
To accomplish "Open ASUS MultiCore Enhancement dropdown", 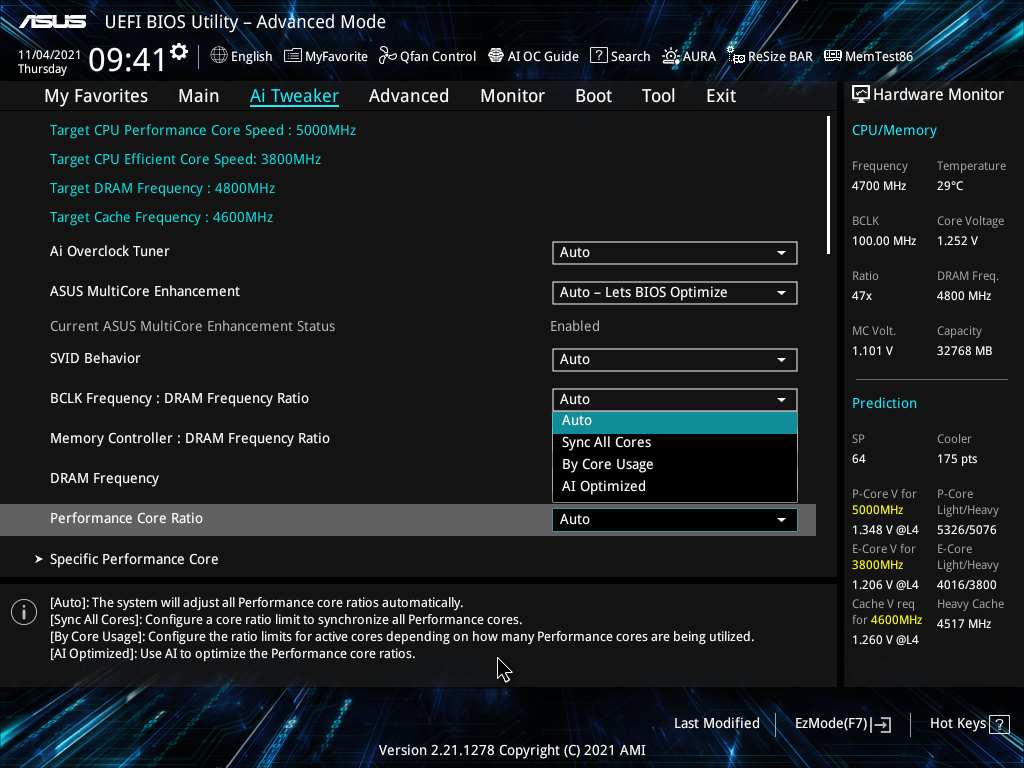I will (x=675, y=293).
